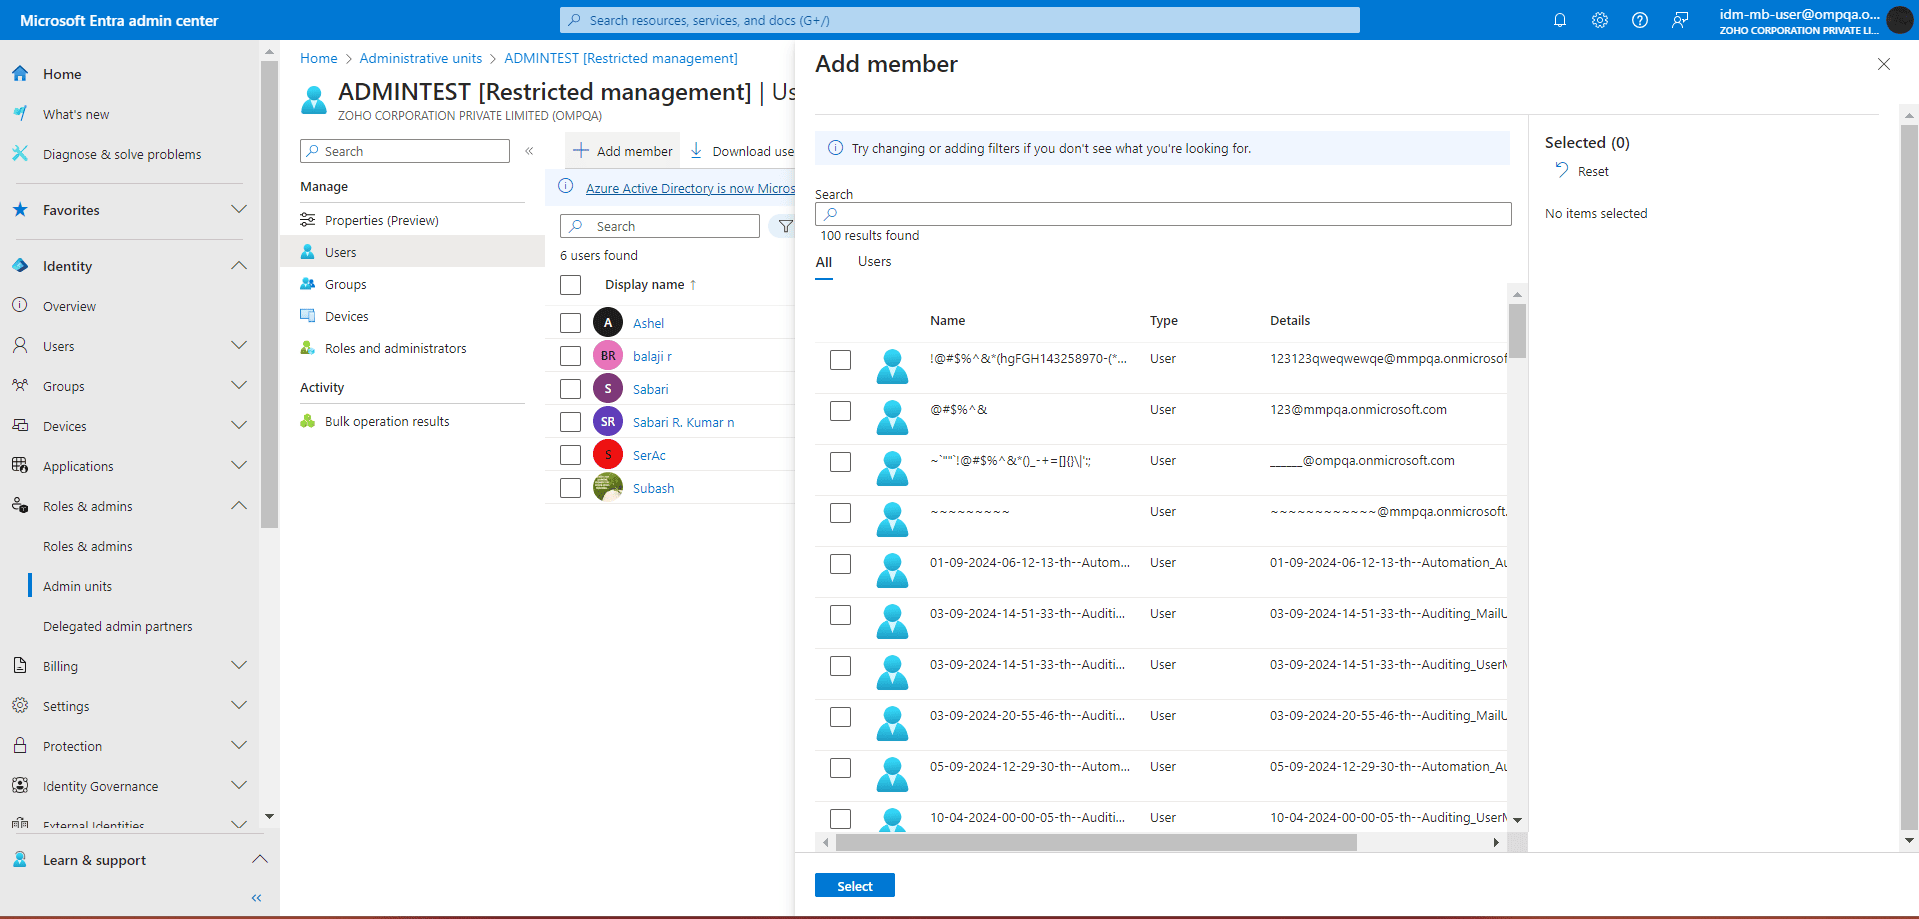Expand the Applications section in sidebar

pyautogui.click(x=238, y=466)
